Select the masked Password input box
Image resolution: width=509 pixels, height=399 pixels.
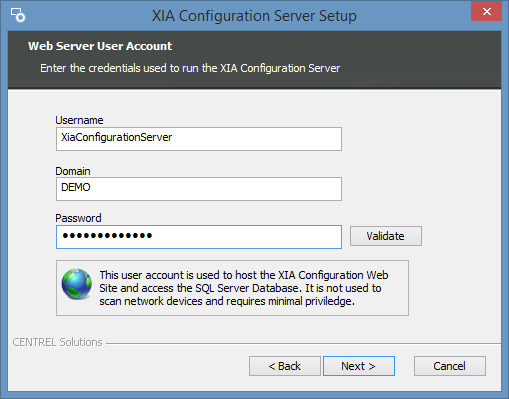pyautogui.click(x=199, y=237)
